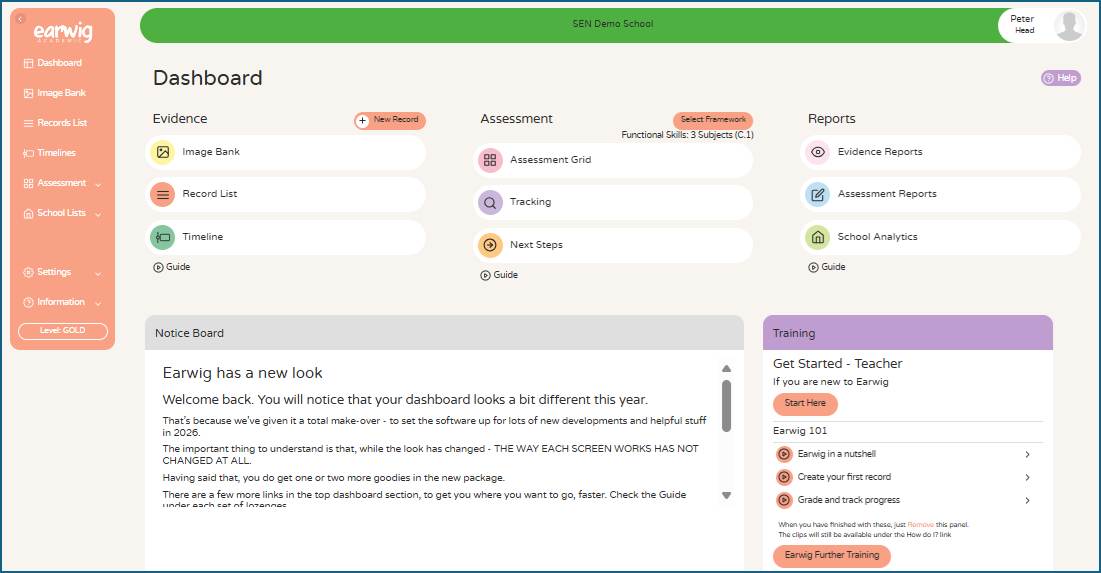This screenshot has width=1101, height=573.
Task: Expand the School Lists chevron in the sidebar
Action: tap(98, 214)
